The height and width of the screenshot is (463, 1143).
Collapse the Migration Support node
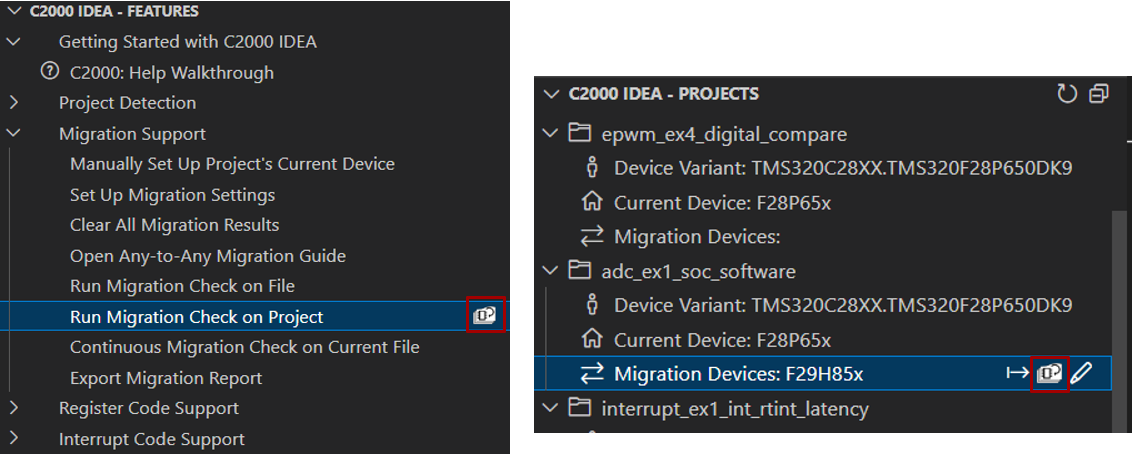tap(14, 133)
